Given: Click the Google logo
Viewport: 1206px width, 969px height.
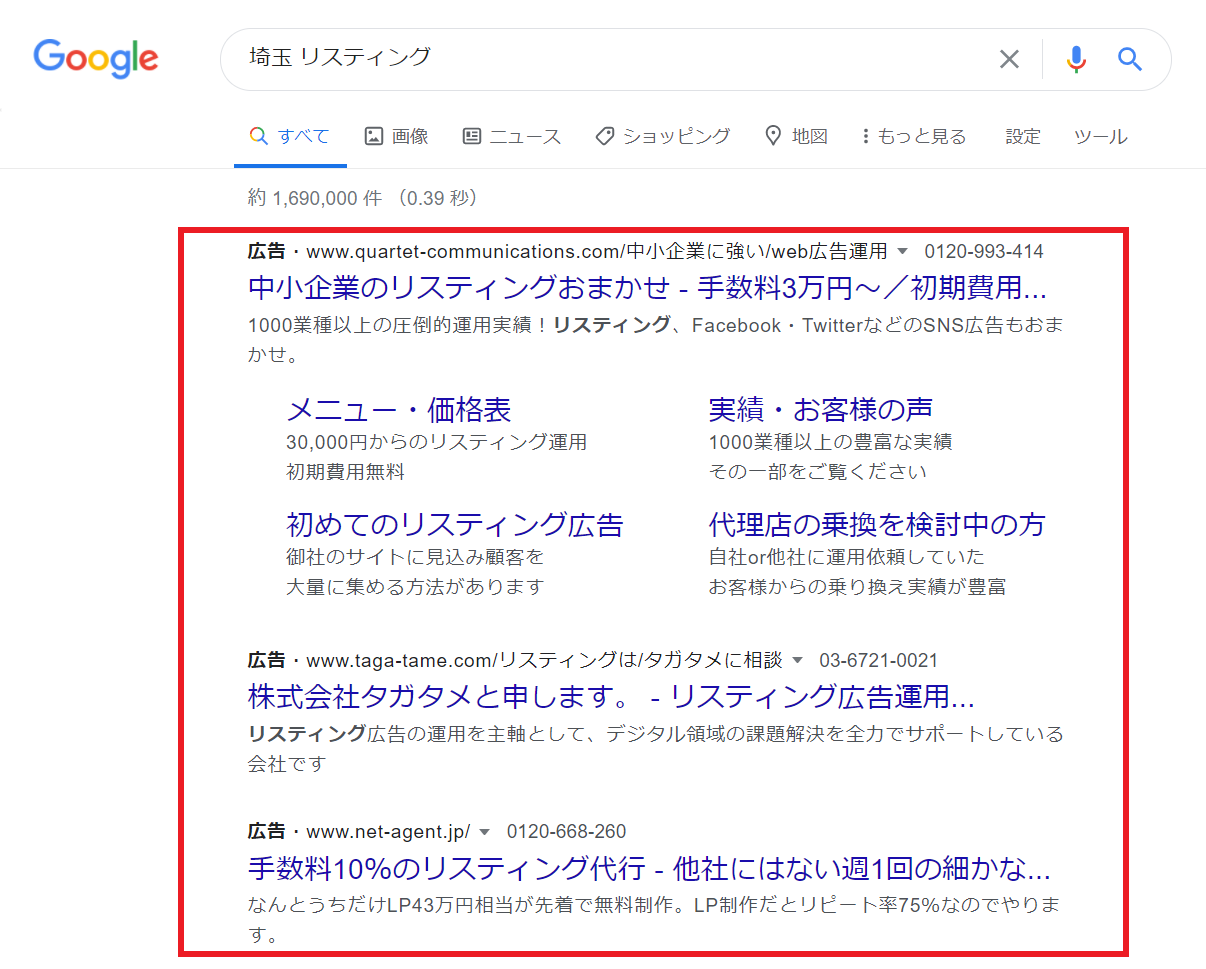Looking at the screenshot, I should 96,58.
